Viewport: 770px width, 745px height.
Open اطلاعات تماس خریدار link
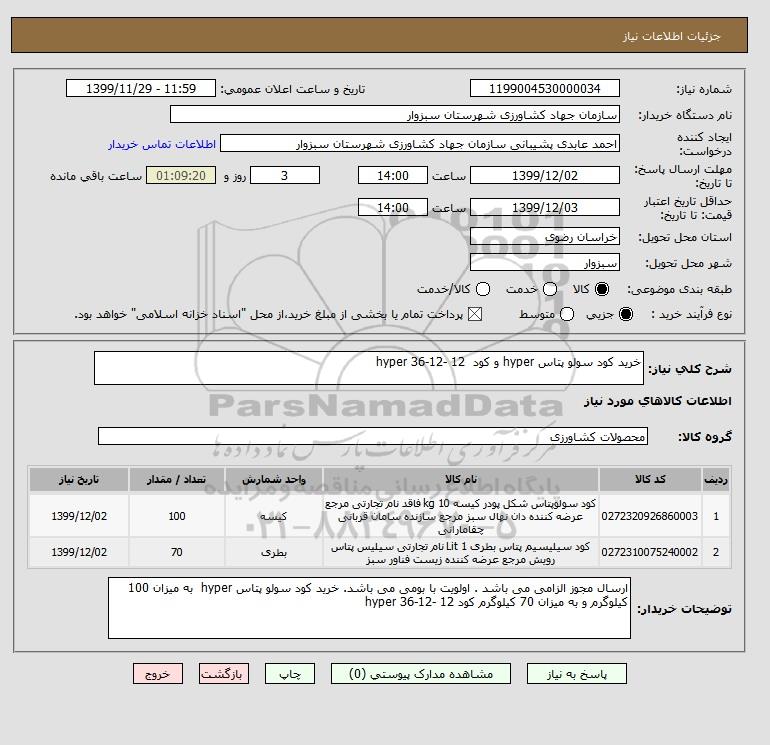pyautogui.click(x=162, y=144)
